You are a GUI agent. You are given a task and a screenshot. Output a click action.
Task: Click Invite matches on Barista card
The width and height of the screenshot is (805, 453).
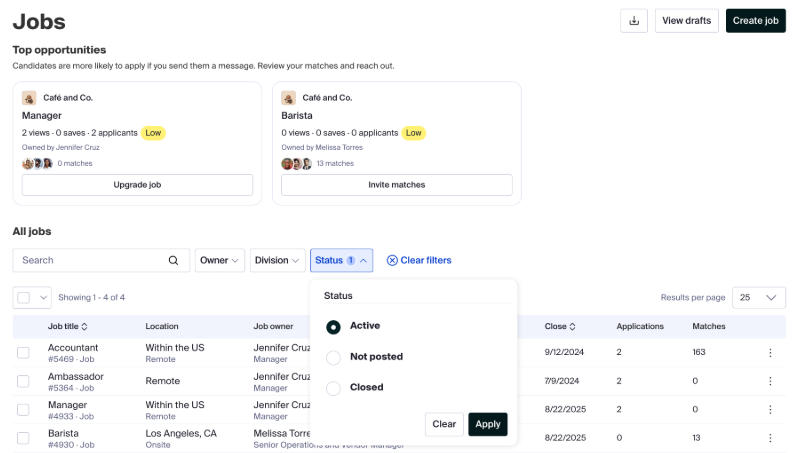tap(396, 185)
